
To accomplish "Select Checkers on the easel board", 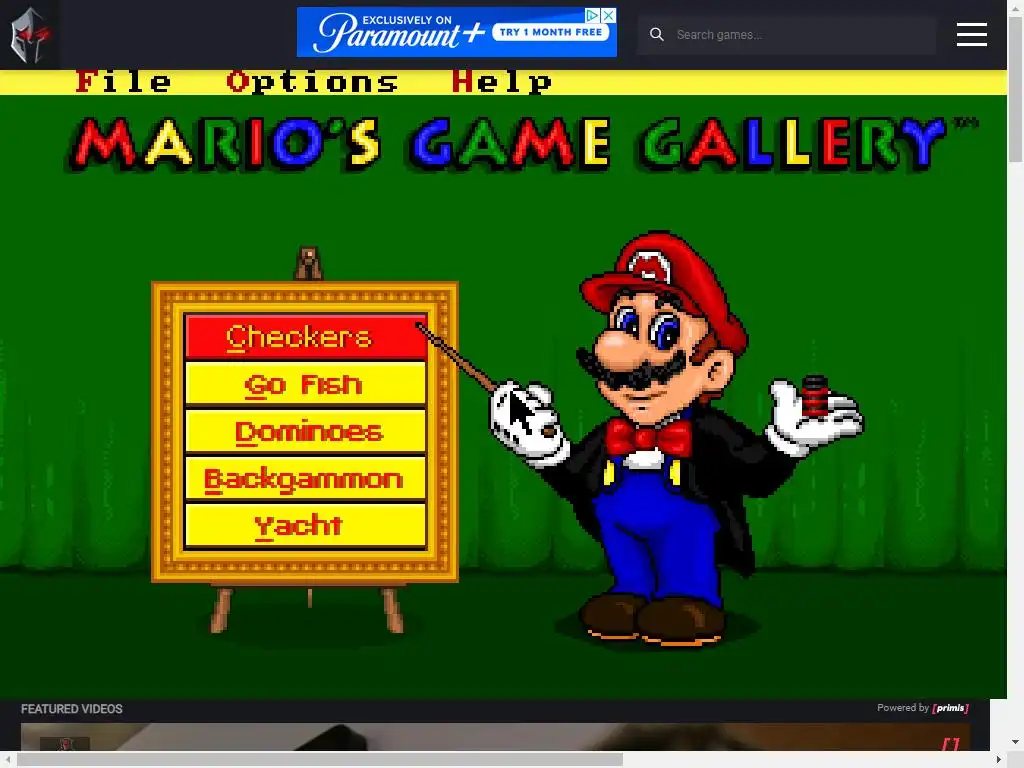I will pos(305,337).
